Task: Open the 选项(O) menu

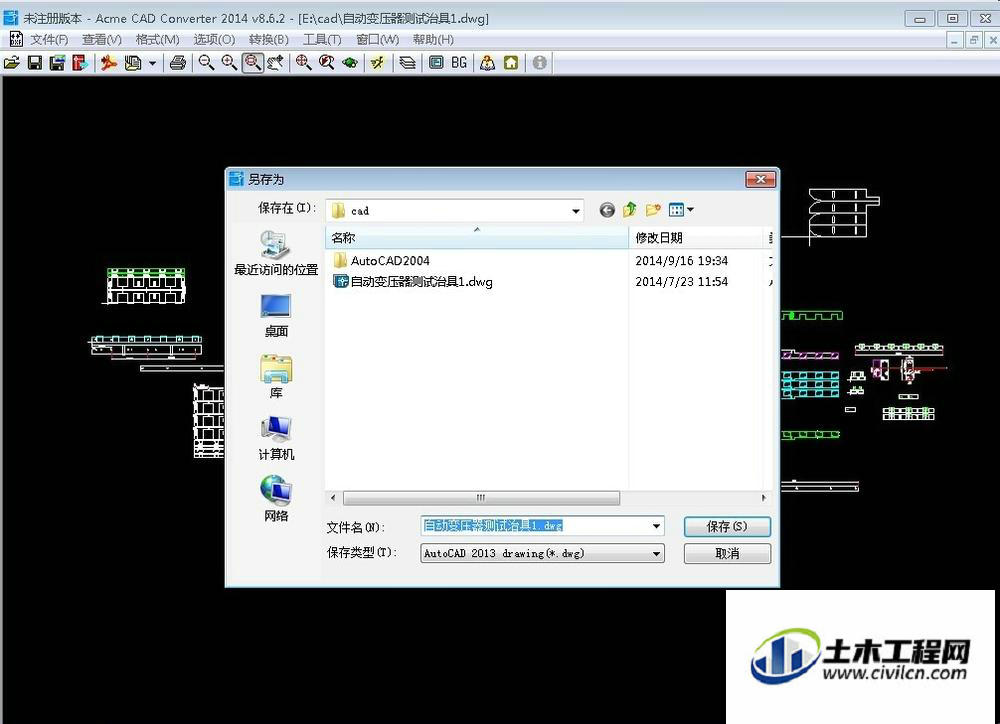Action: (214, 40)
